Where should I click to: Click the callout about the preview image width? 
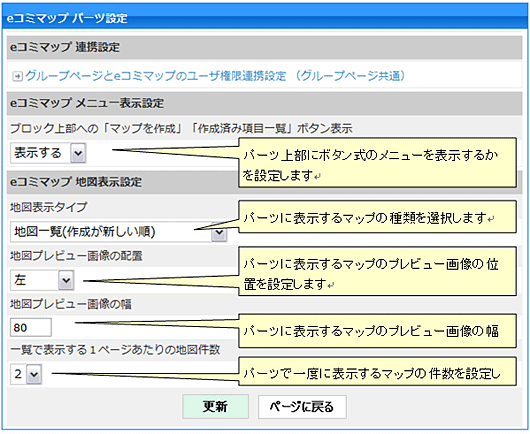(x=378, y=331)
